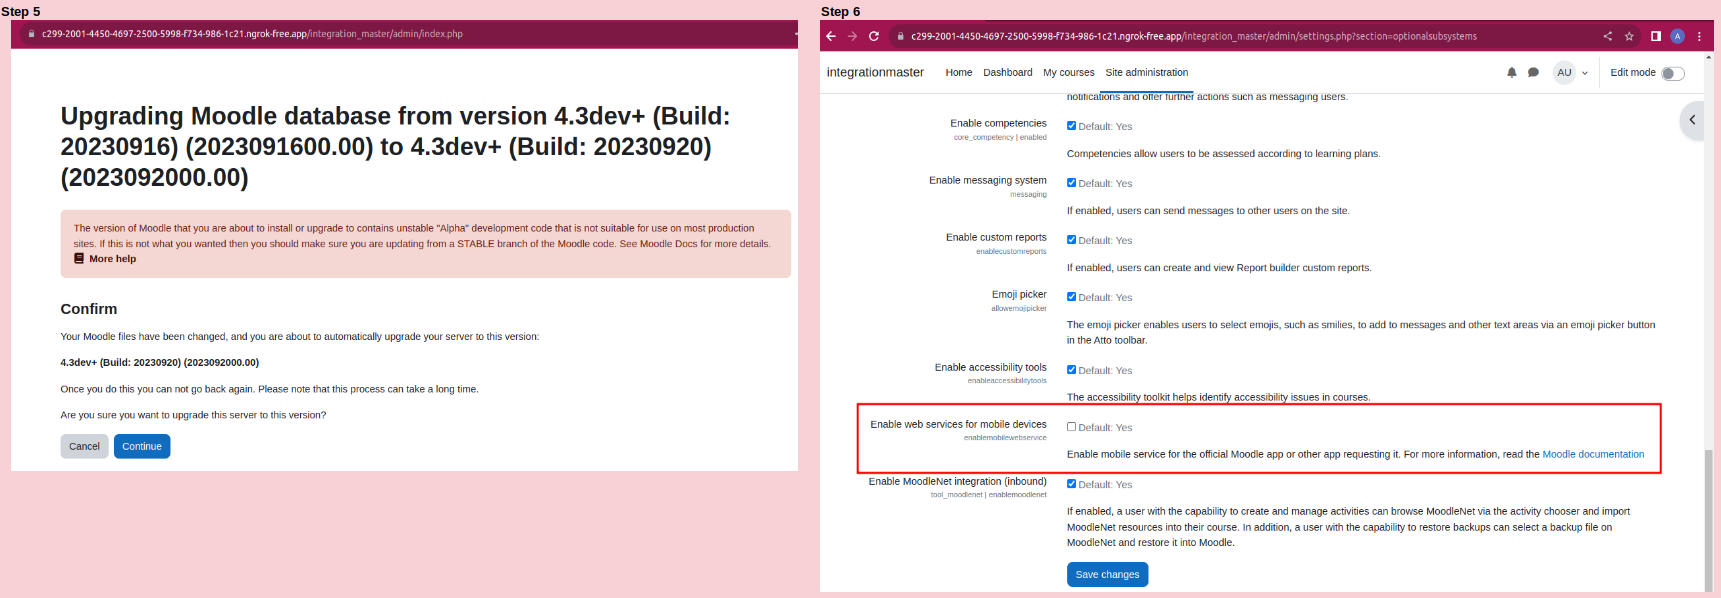Open the My courses menu item
Image resolution: width=1721 pixels, height=598 pixels.
(1068, 72)
